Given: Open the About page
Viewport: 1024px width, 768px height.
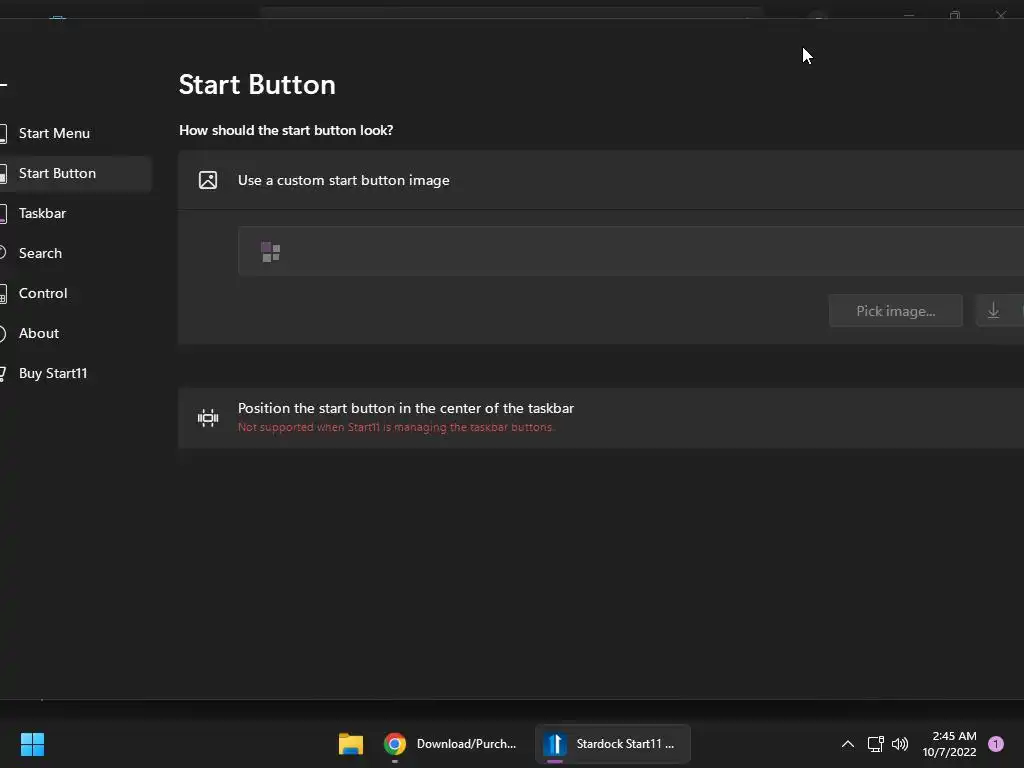Looking at the screenshot, I should [39, 333].
